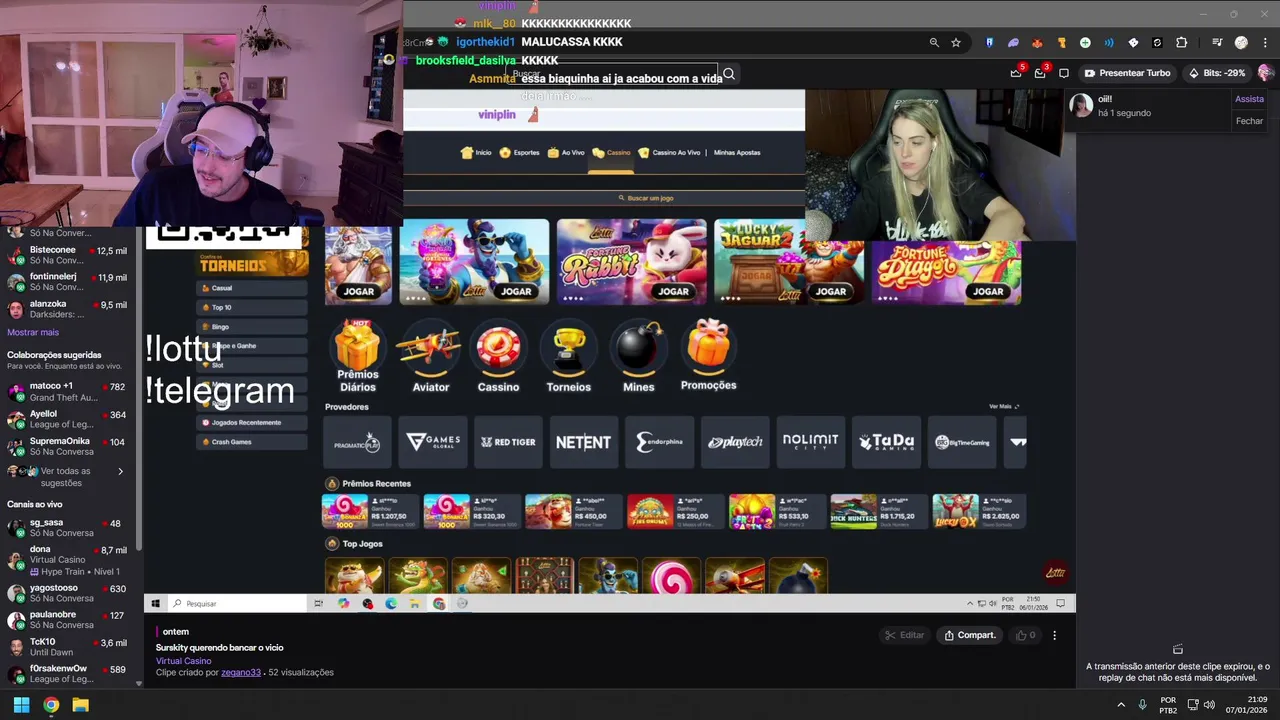Open the Windows Start menu
The height and width of the screenshot is (720, 1280).
coord(21,705)
